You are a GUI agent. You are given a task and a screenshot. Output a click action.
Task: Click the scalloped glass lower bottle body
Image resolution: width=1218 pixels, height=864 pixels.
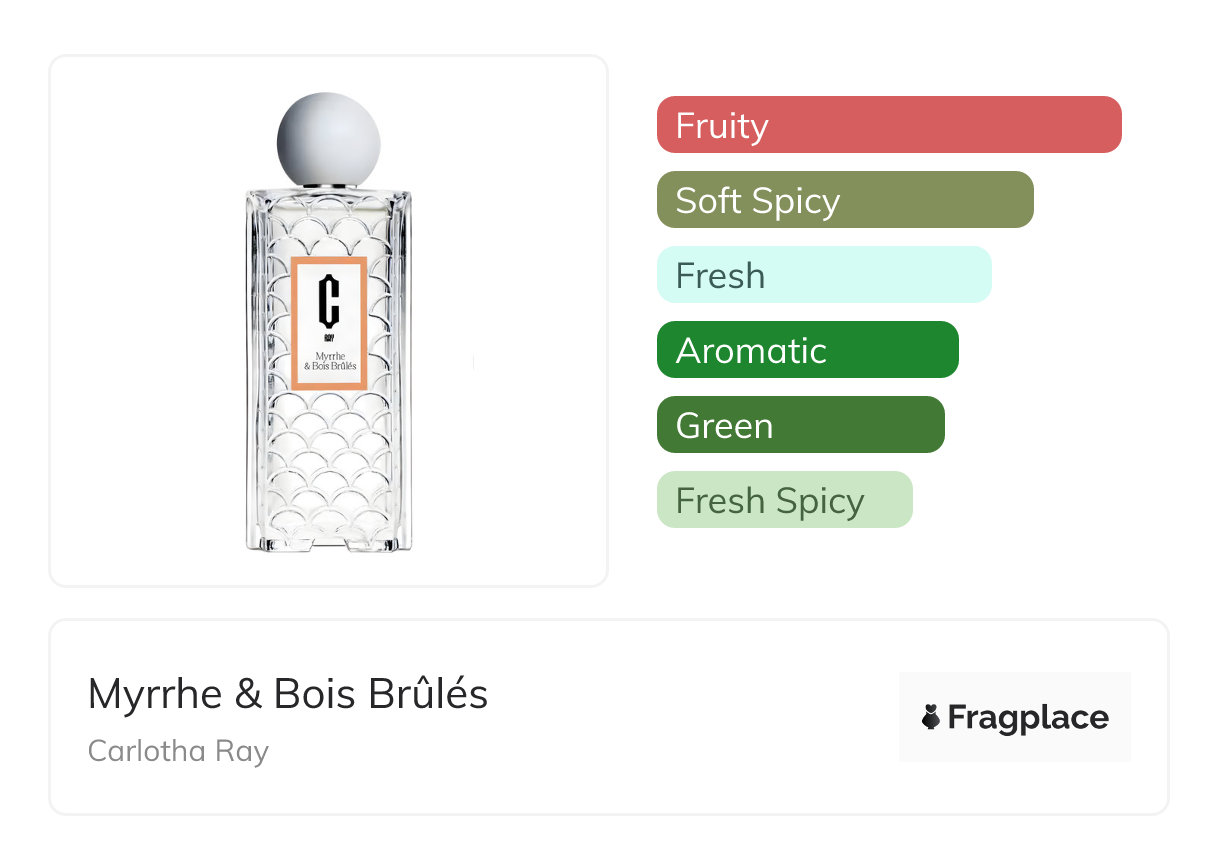pos(328,460)
